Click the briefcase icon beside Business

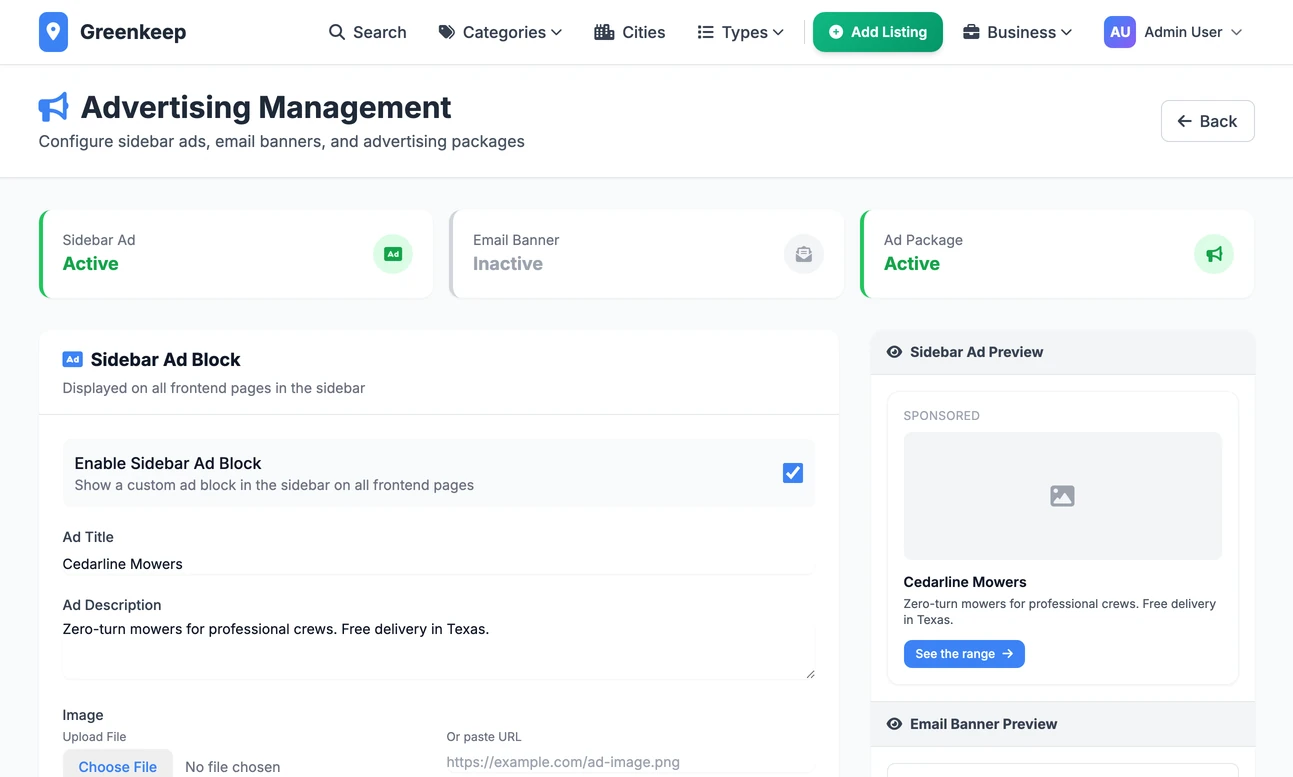coord(971,32)
